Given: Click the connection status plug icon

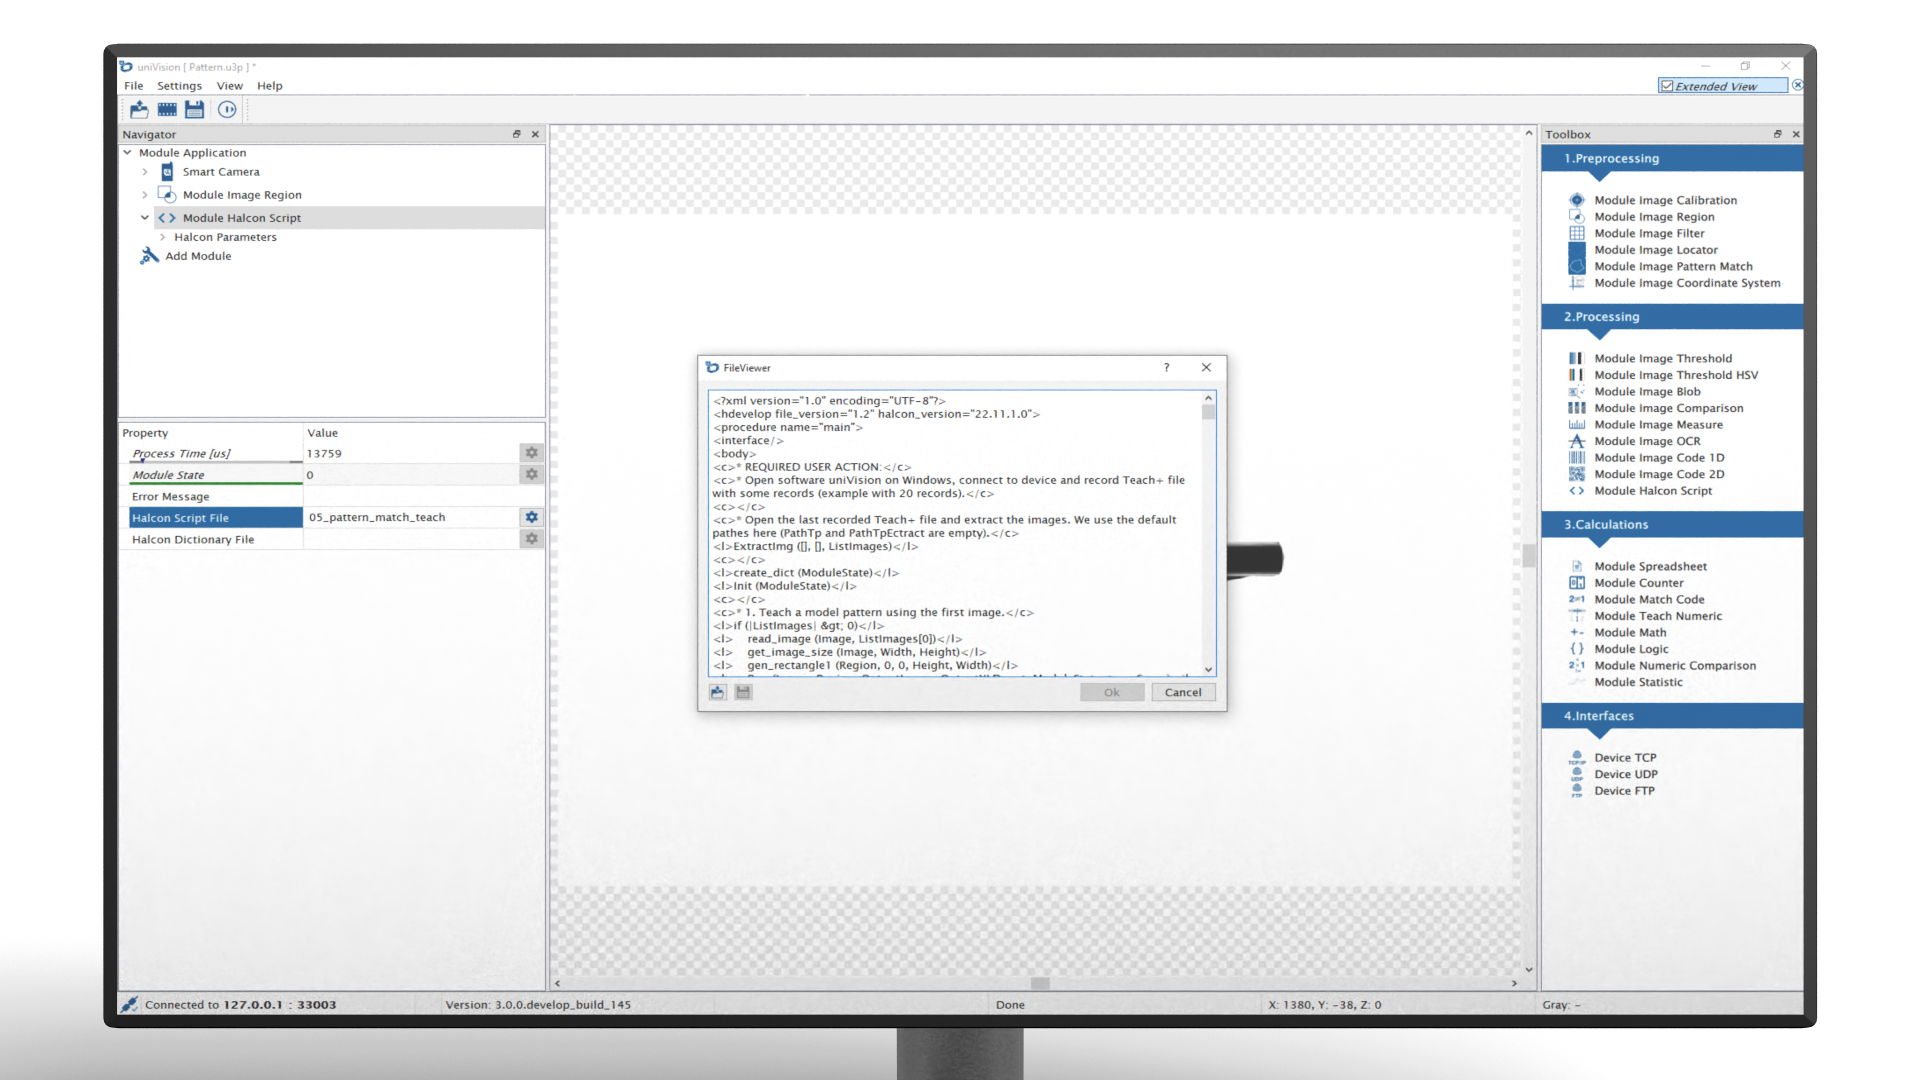Looking at the screenshot, I should 130,1005.
